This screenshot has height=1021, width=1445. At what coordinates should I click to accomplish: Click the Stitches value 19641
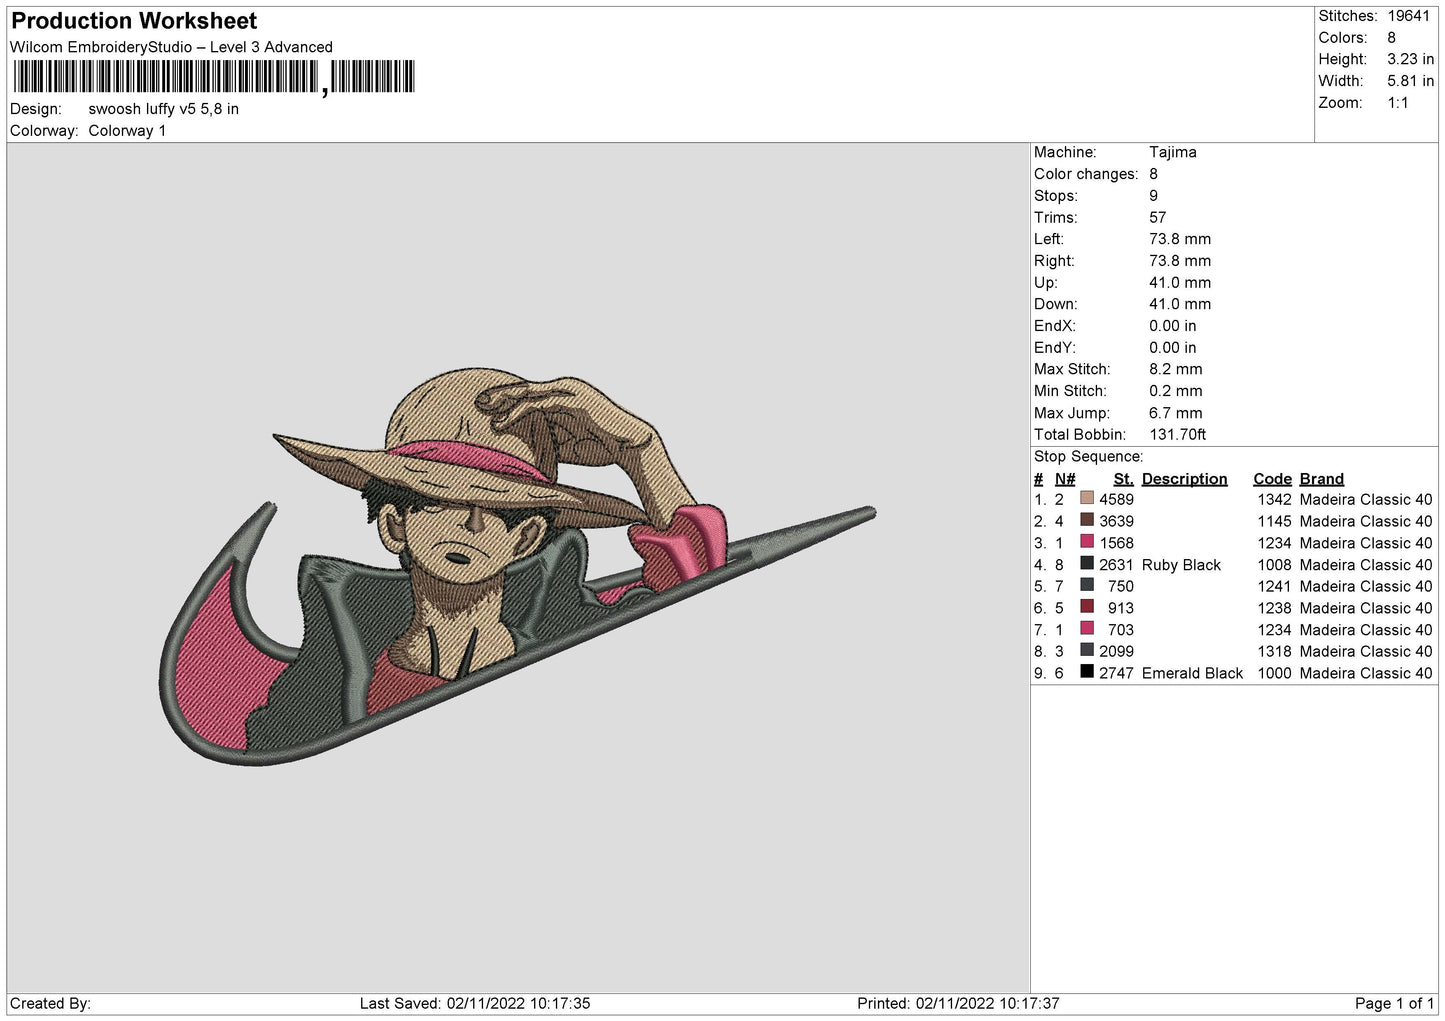[1408, 16]
